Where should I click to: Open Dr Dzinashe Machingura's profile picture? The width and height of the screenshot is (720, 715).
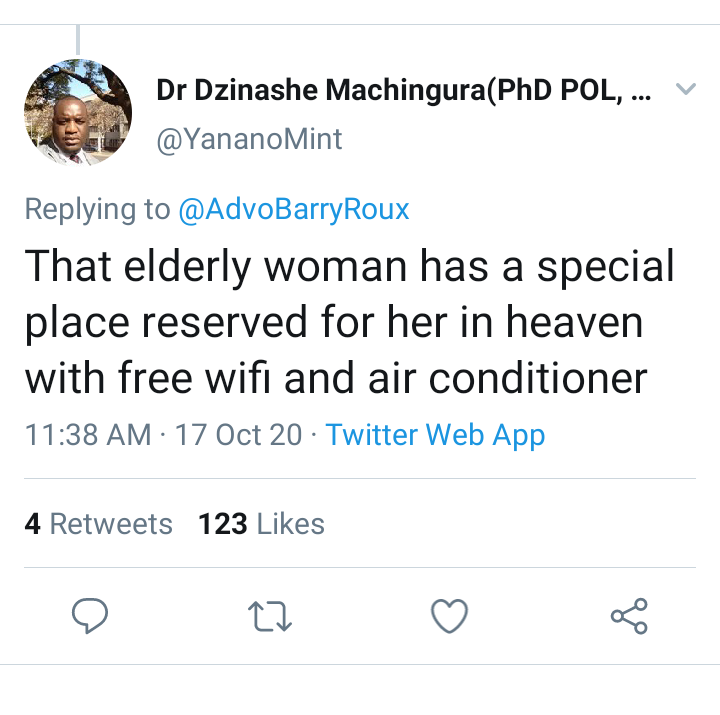pyautogui.click(x=78, y=112)
